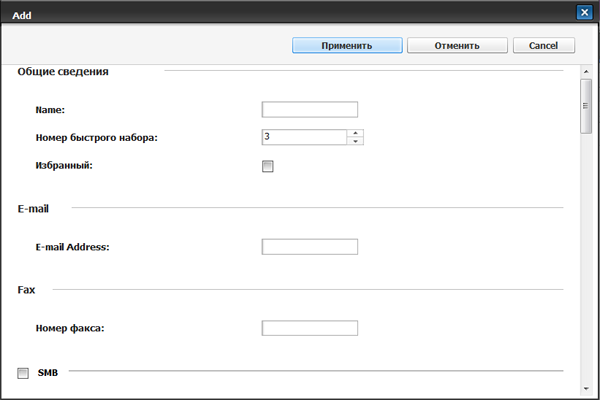Screen dimensions: 600x400
Task: Click the SMB section label
Action: tap(48, 373)
